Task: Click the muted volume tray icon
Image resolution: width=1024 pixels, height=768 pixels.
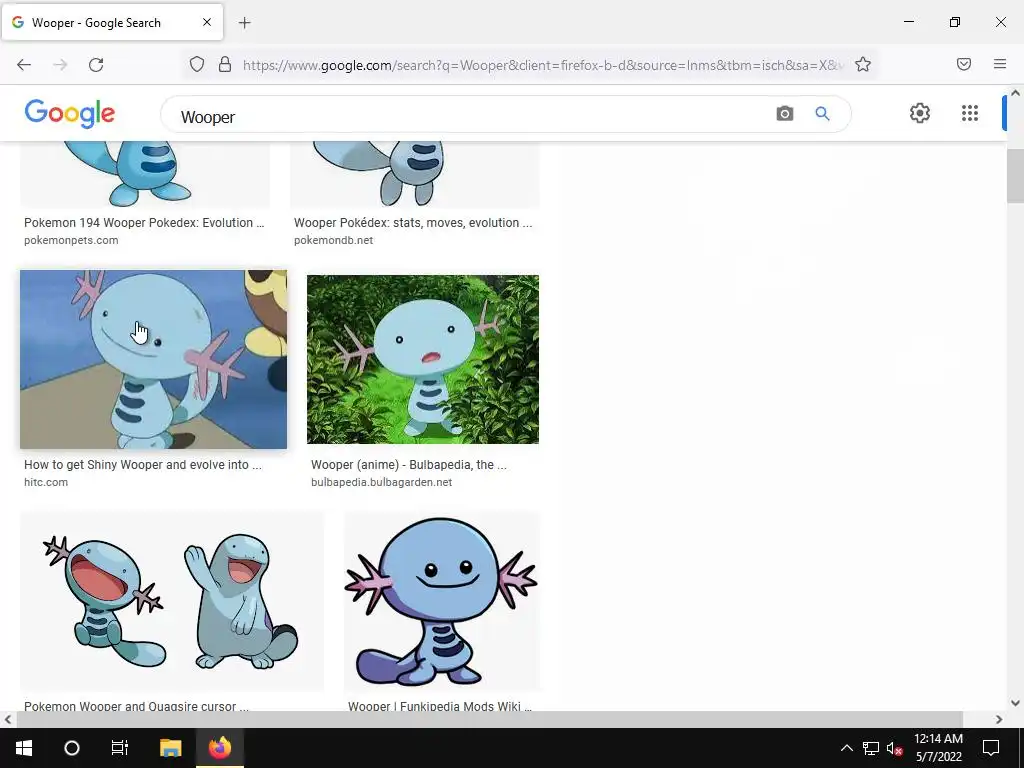Action: [894, 748]
